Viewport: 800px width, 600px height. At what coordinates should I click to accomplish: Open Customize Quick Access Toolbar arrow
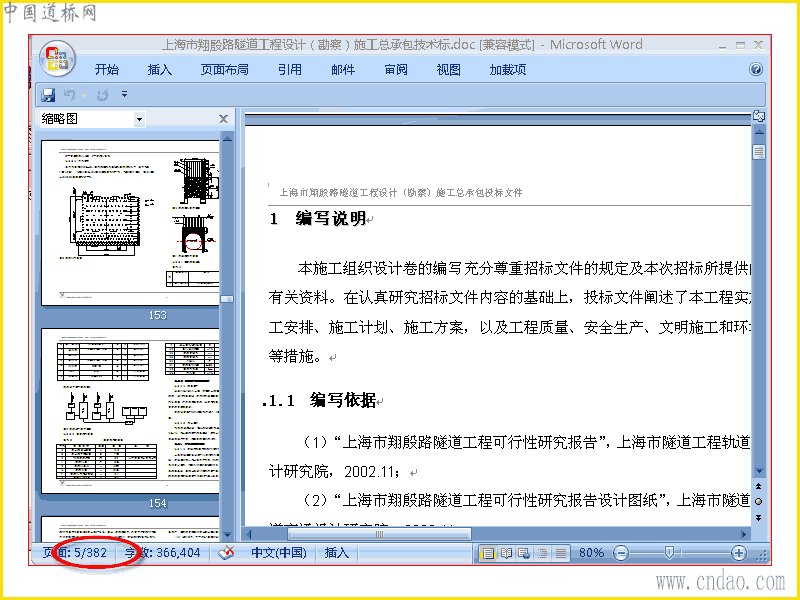pos(124,94)
